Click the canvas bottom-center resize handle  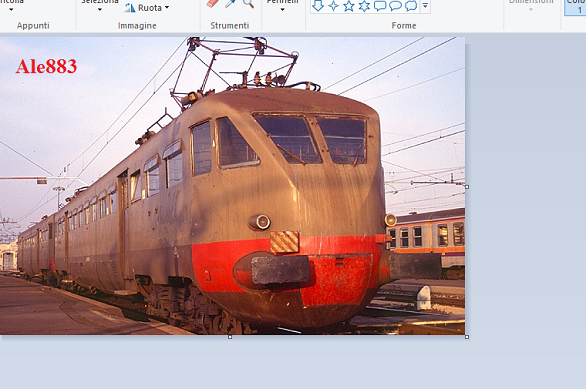coord(230,337)
